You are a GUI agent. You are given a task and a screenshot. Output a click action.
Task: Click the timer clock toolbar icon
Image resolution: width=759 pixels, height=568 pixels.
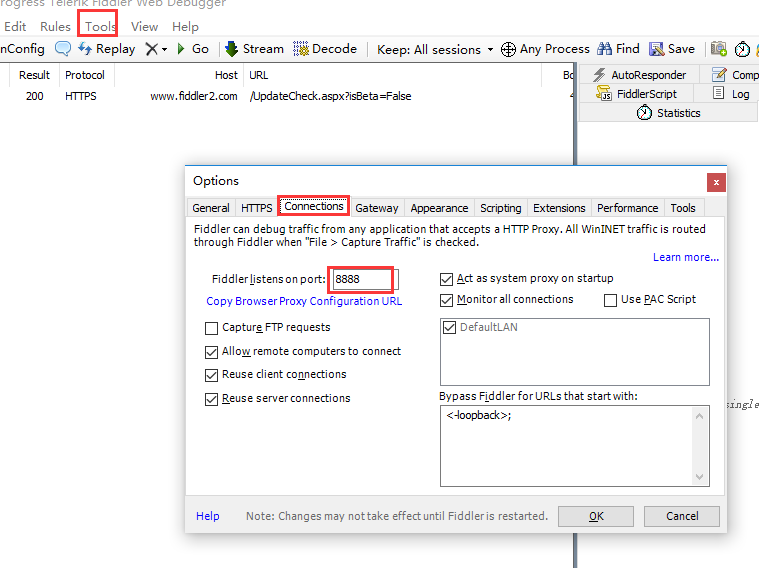[743, 49]
